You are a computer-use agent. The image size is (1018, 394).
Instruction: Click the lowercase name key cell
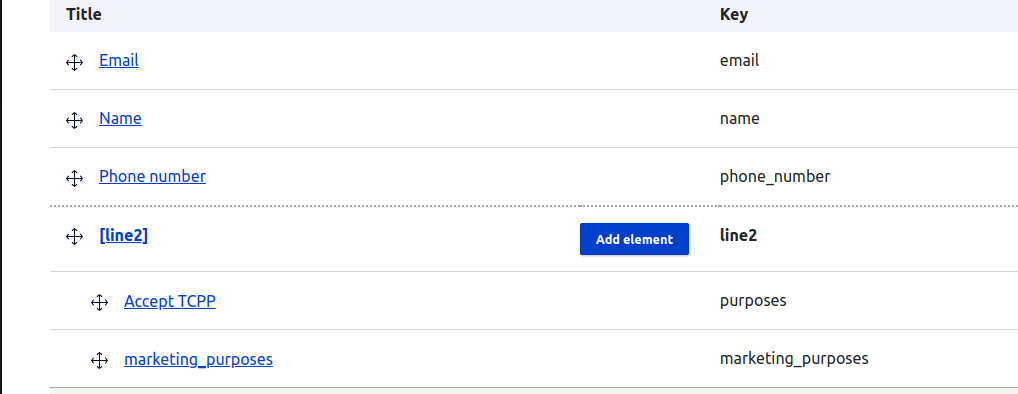point(739,119)
